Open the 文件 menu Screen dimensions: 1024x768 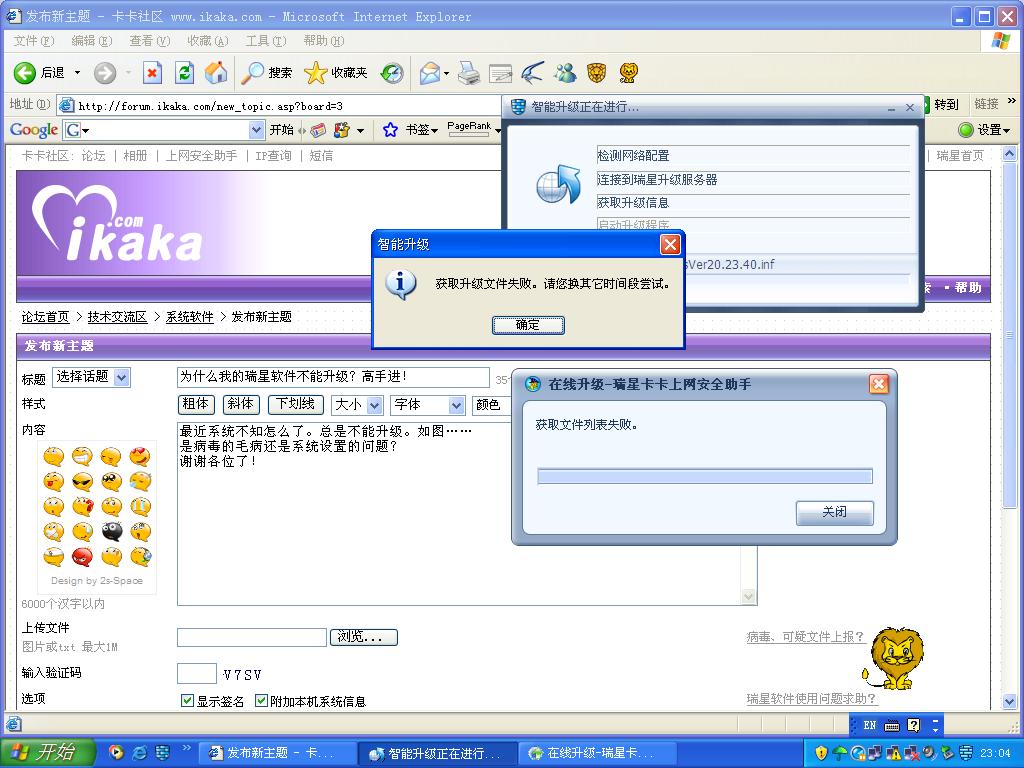pos(34,40)
